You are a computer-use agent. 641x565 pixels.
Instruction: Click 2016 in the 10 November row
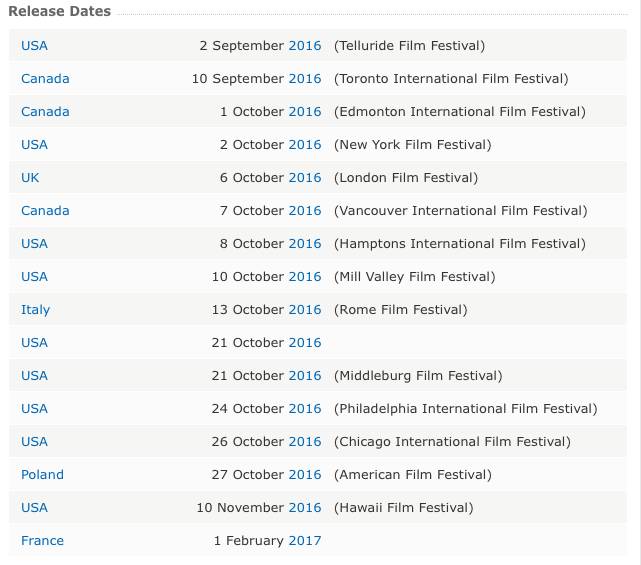tap(305, 508)
